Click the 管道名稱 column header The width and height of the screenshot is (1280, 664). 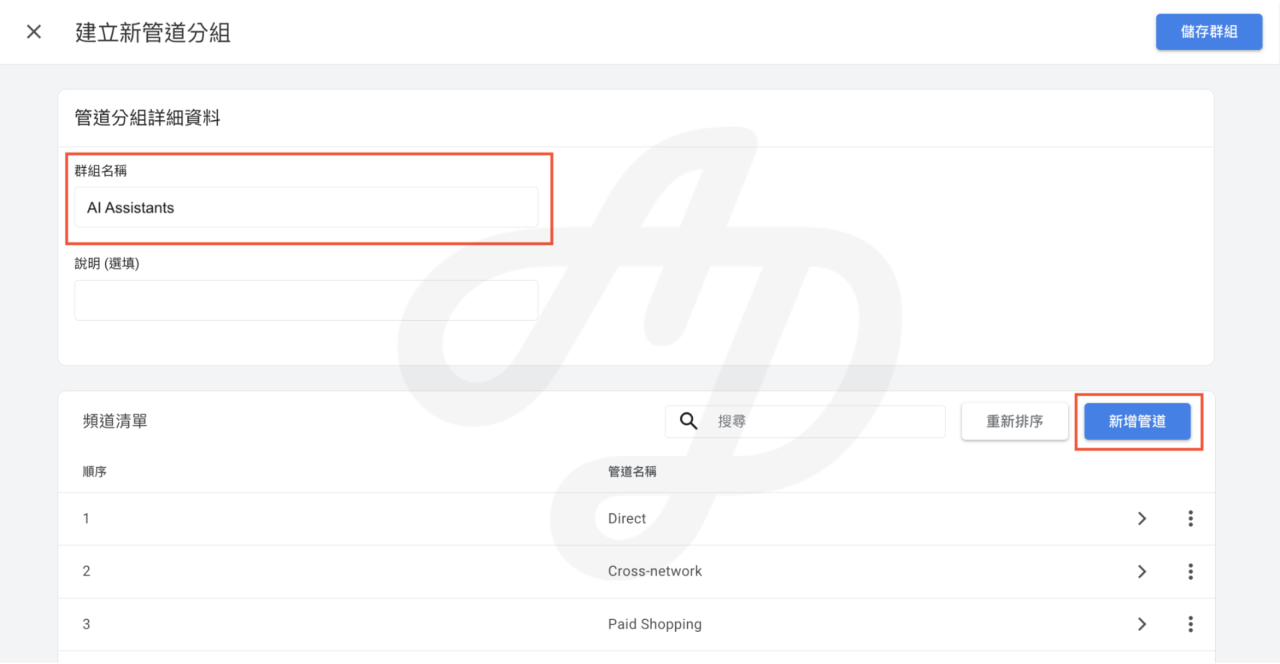pyautogui.click(x=632, y=472)
